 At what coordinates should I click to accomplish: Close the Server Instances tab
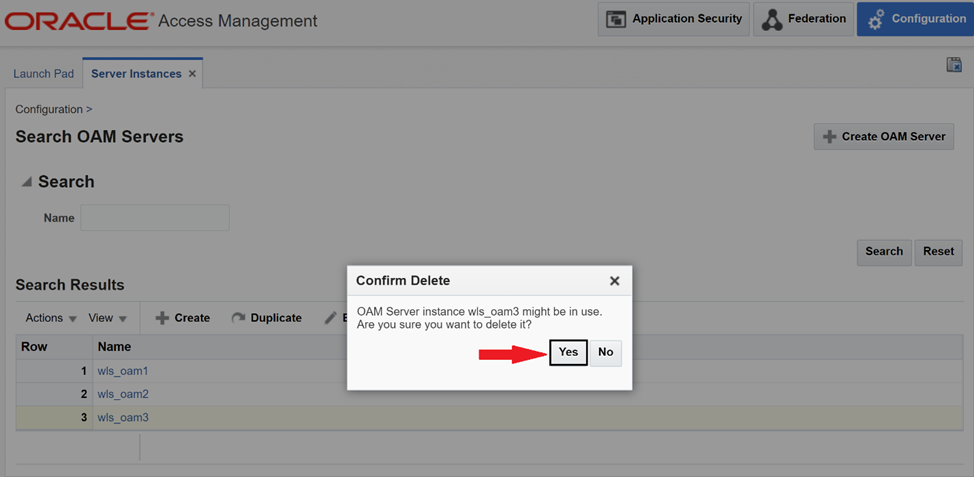pos(192,74)
